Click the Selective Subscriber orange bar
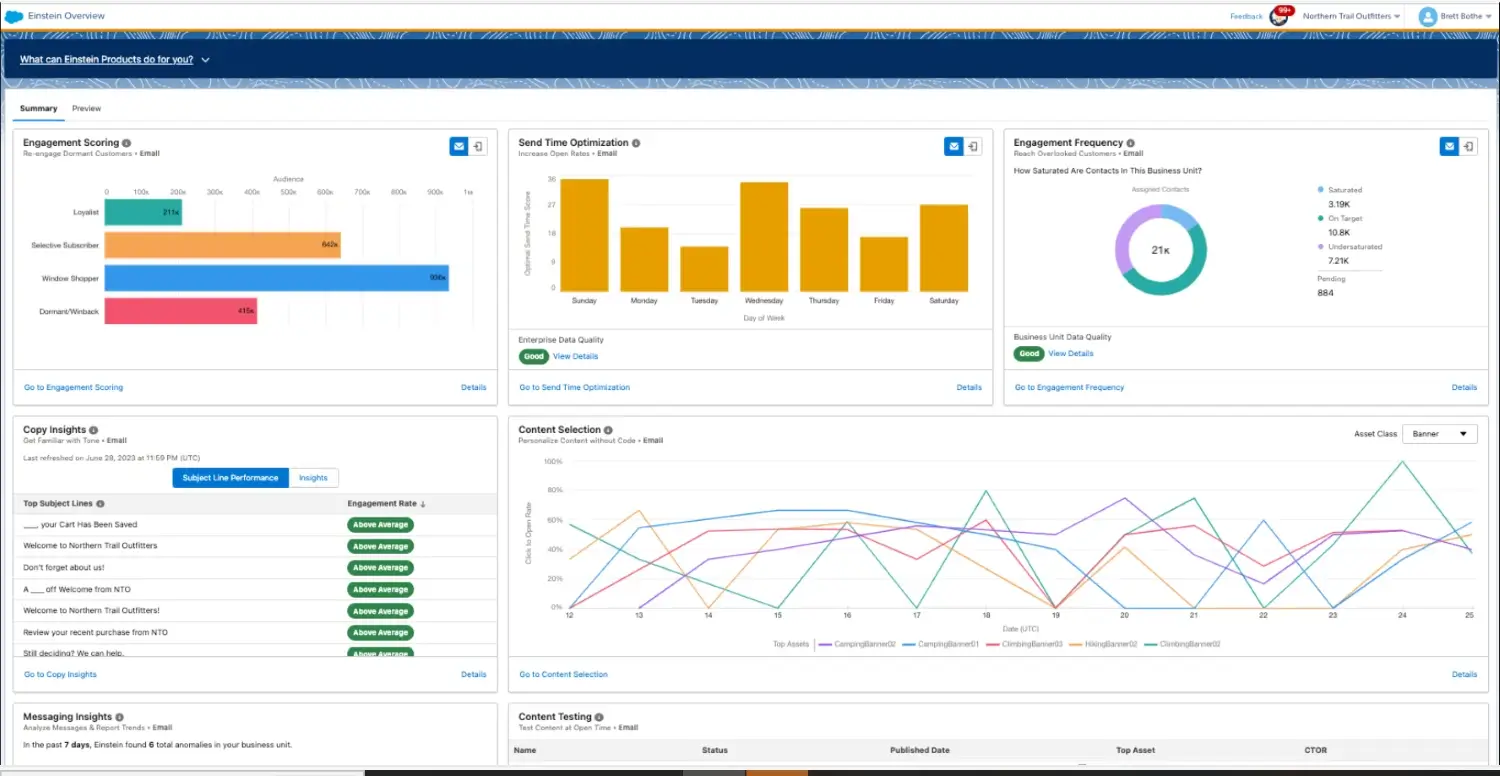Viewport: 1500px width, 776px height. [223, 245]
